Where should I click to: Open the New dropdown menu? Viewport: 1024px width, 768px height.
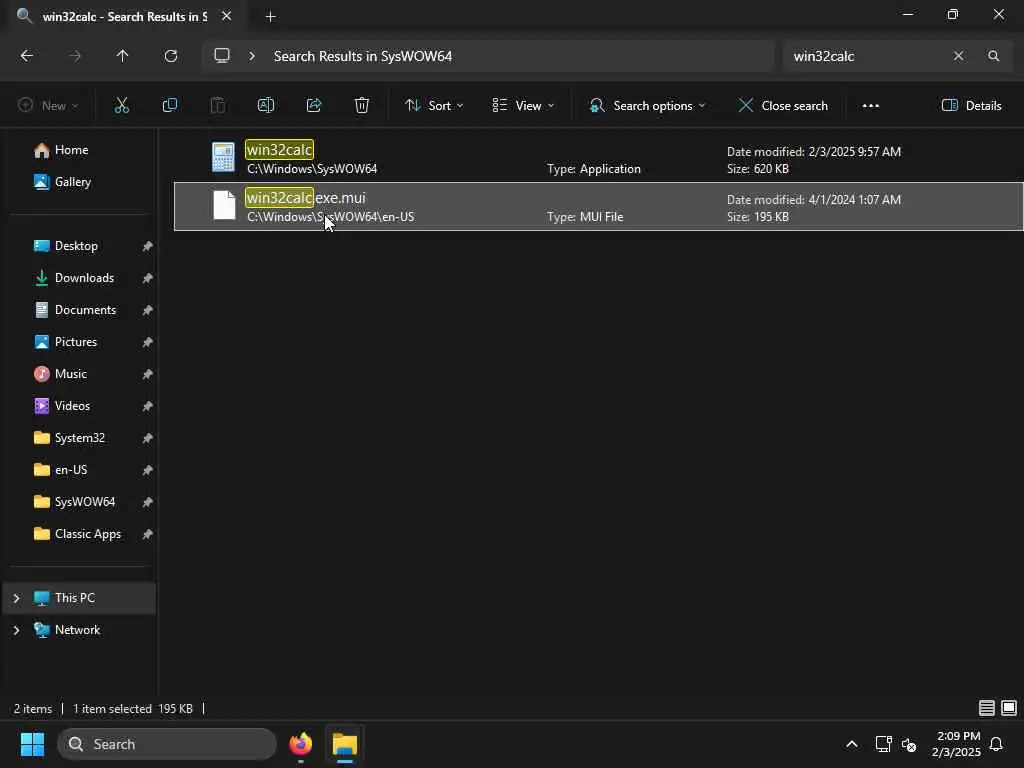(x=48, y=106)
